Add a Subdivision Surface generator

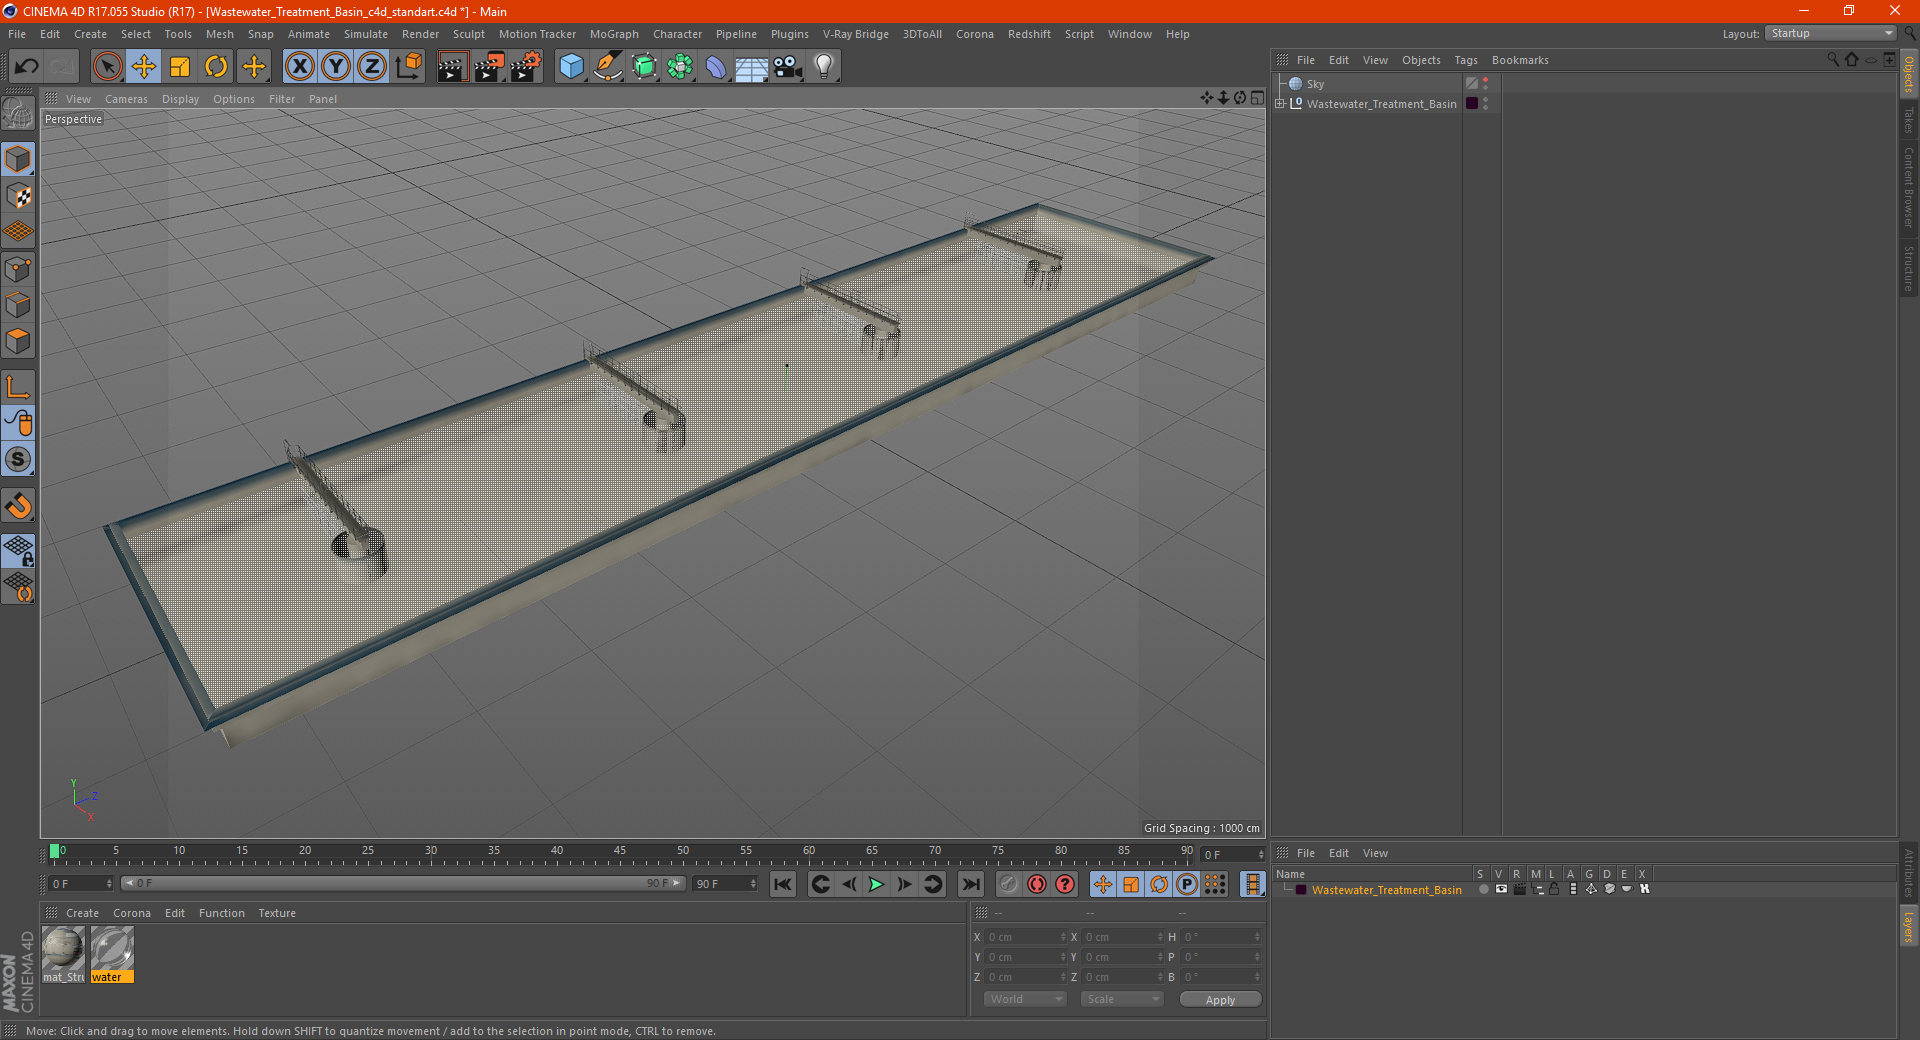[644, 67]
